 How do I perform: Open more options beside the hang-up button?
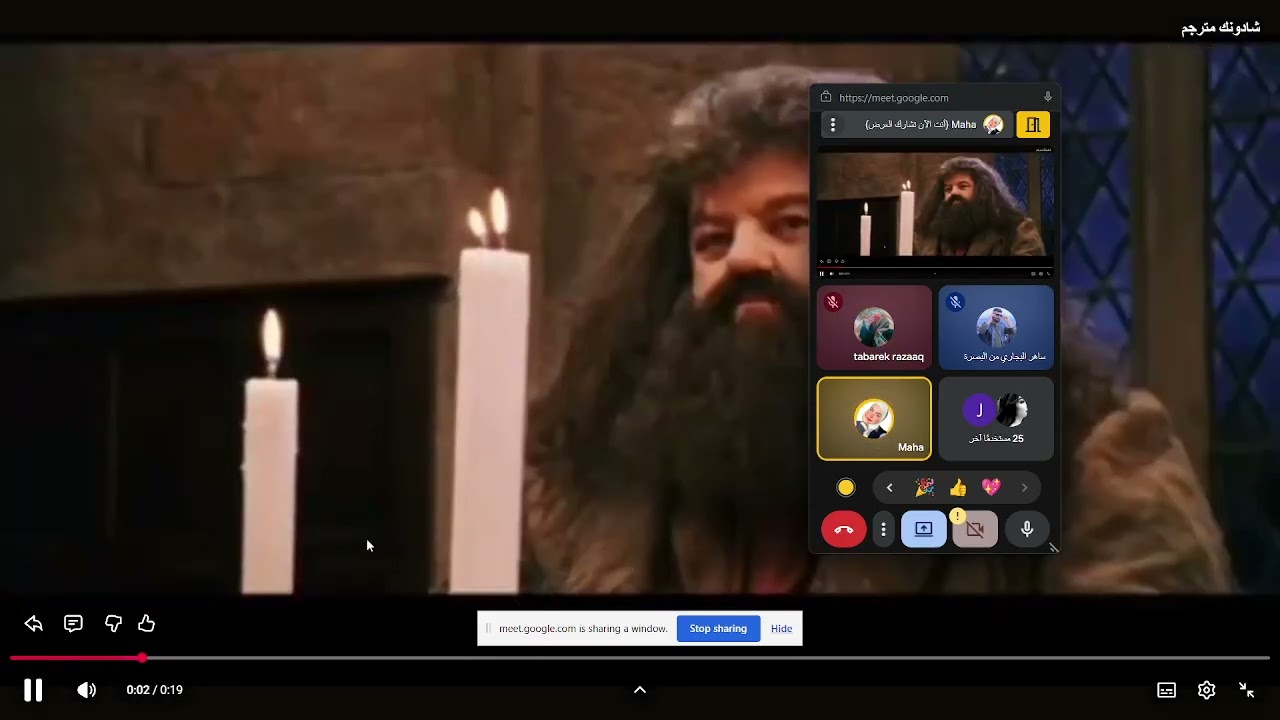coord(883,530)
